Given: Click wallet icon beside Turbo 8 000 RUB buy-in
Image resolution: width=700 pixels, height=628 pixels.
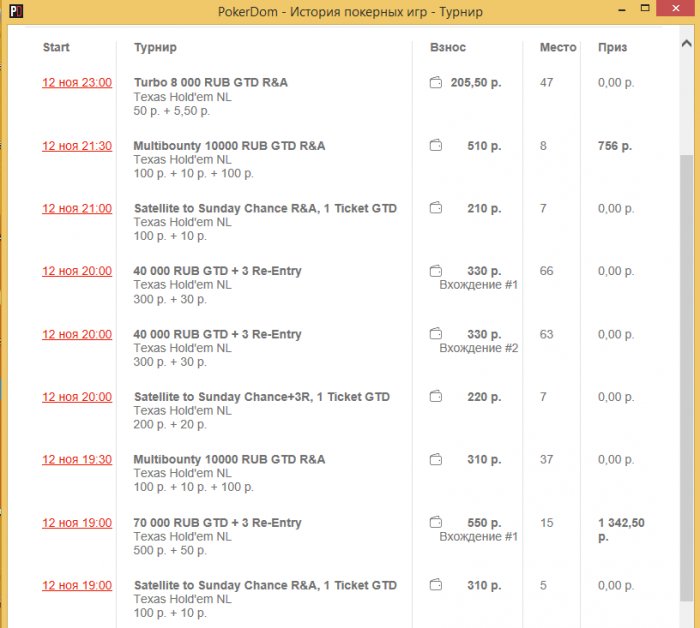Looking at the screenshot, I should [435, 83].
